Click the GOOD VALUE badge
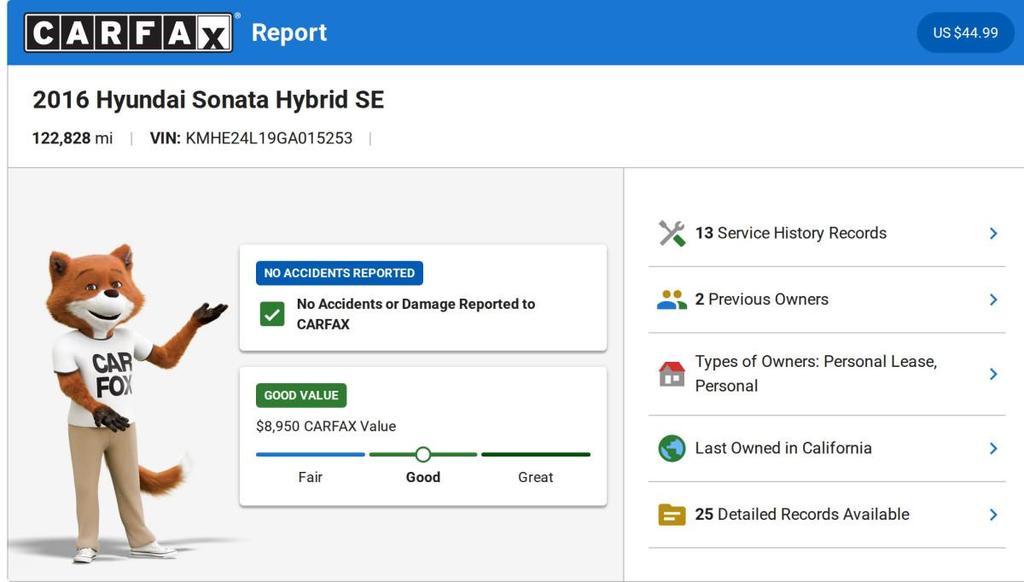The image size is (1024, 582). coord(301,395)
